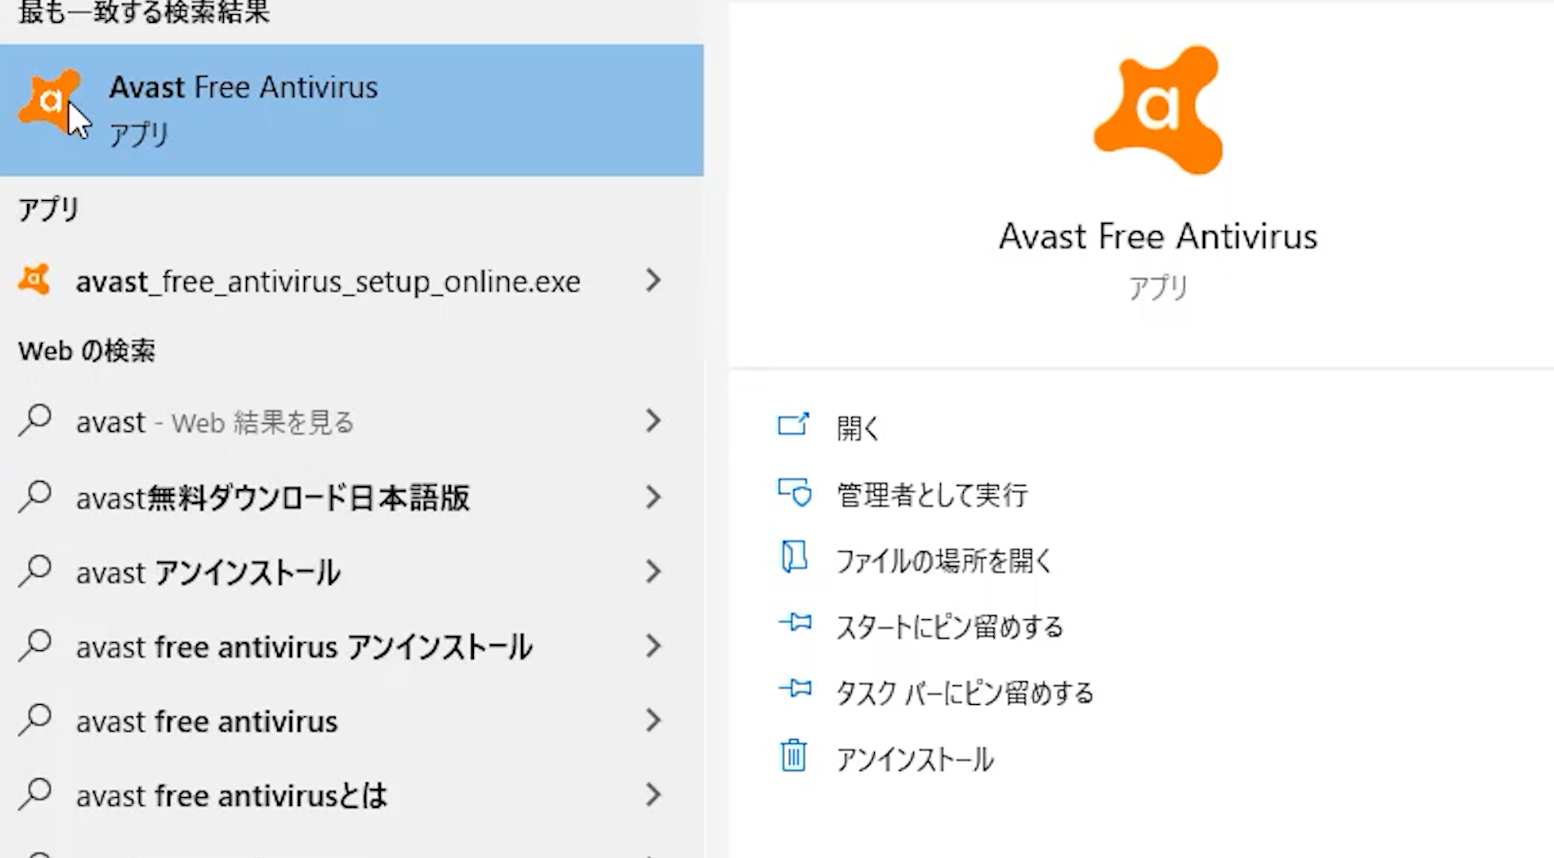Expand chevron for 'avast free antivirusとは'
Screen dimensions: 1554x858
click(653, 795)
